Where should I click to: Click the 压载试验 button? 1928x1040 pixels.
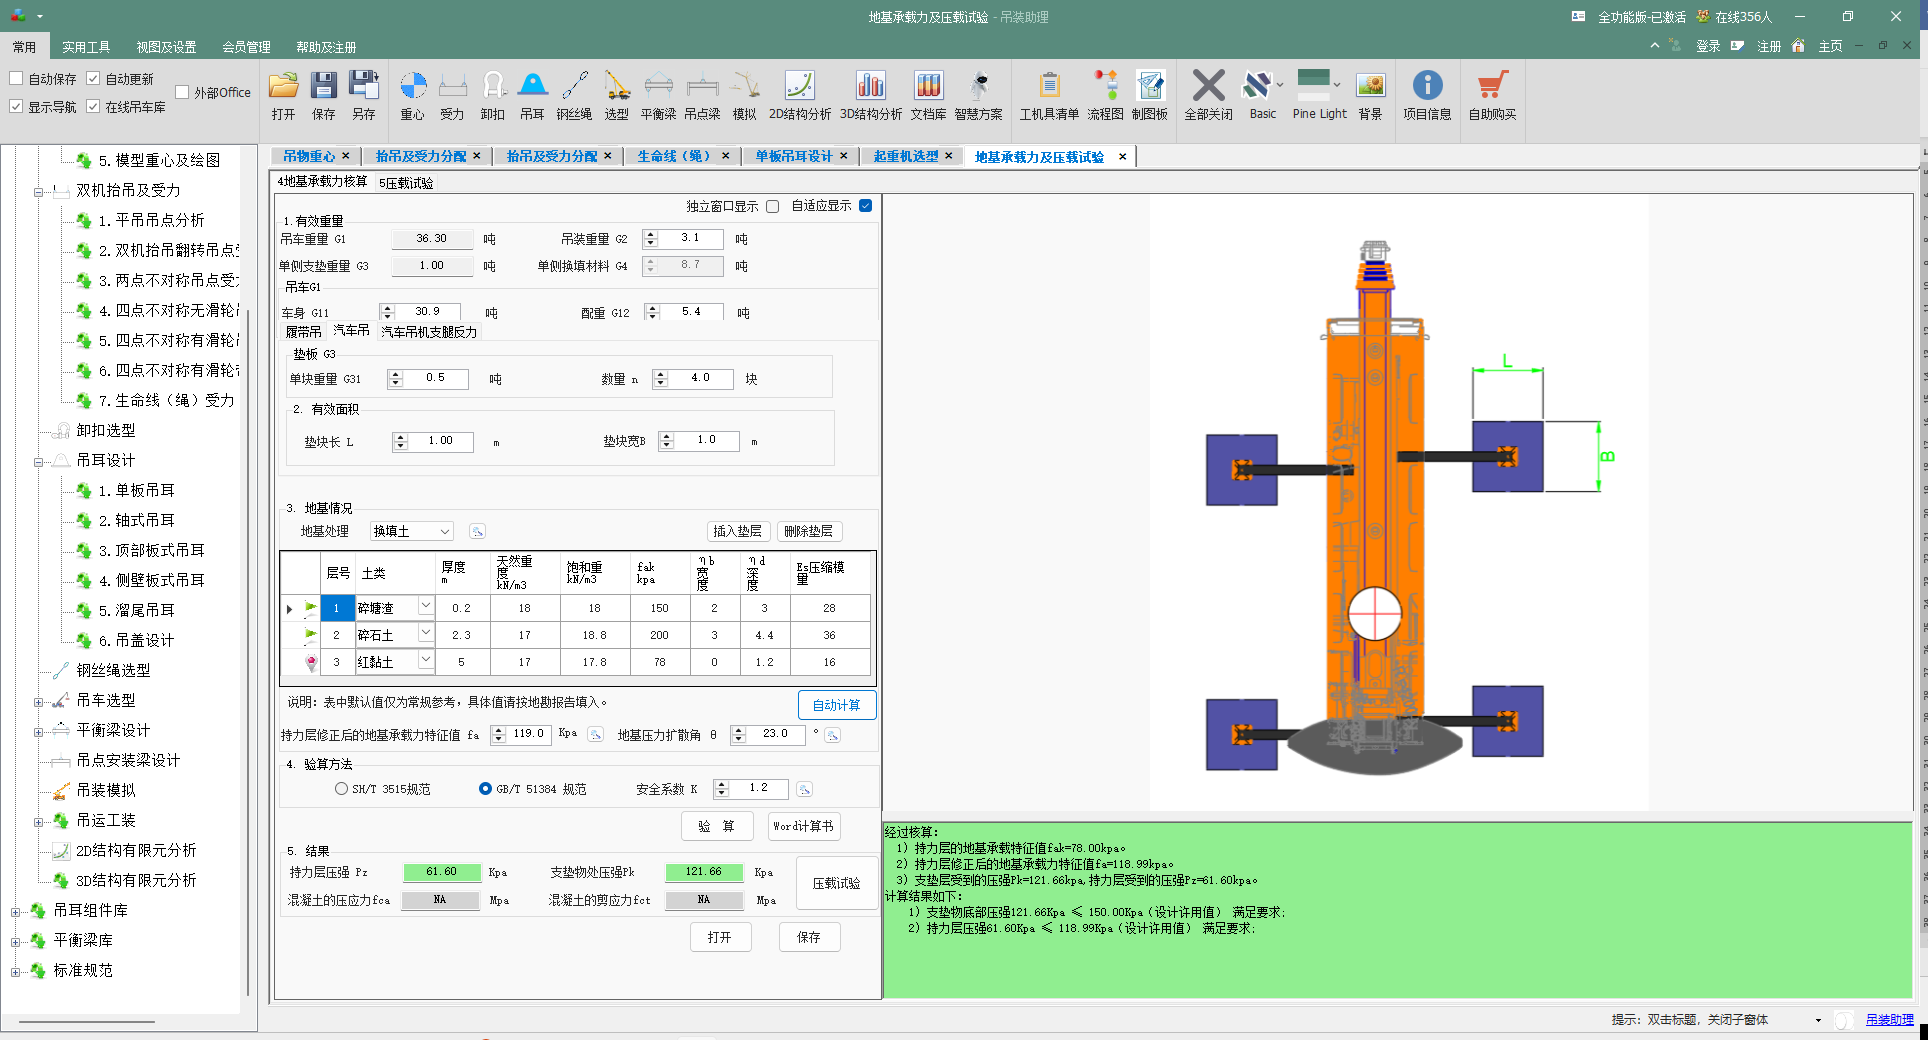[837, 883]
